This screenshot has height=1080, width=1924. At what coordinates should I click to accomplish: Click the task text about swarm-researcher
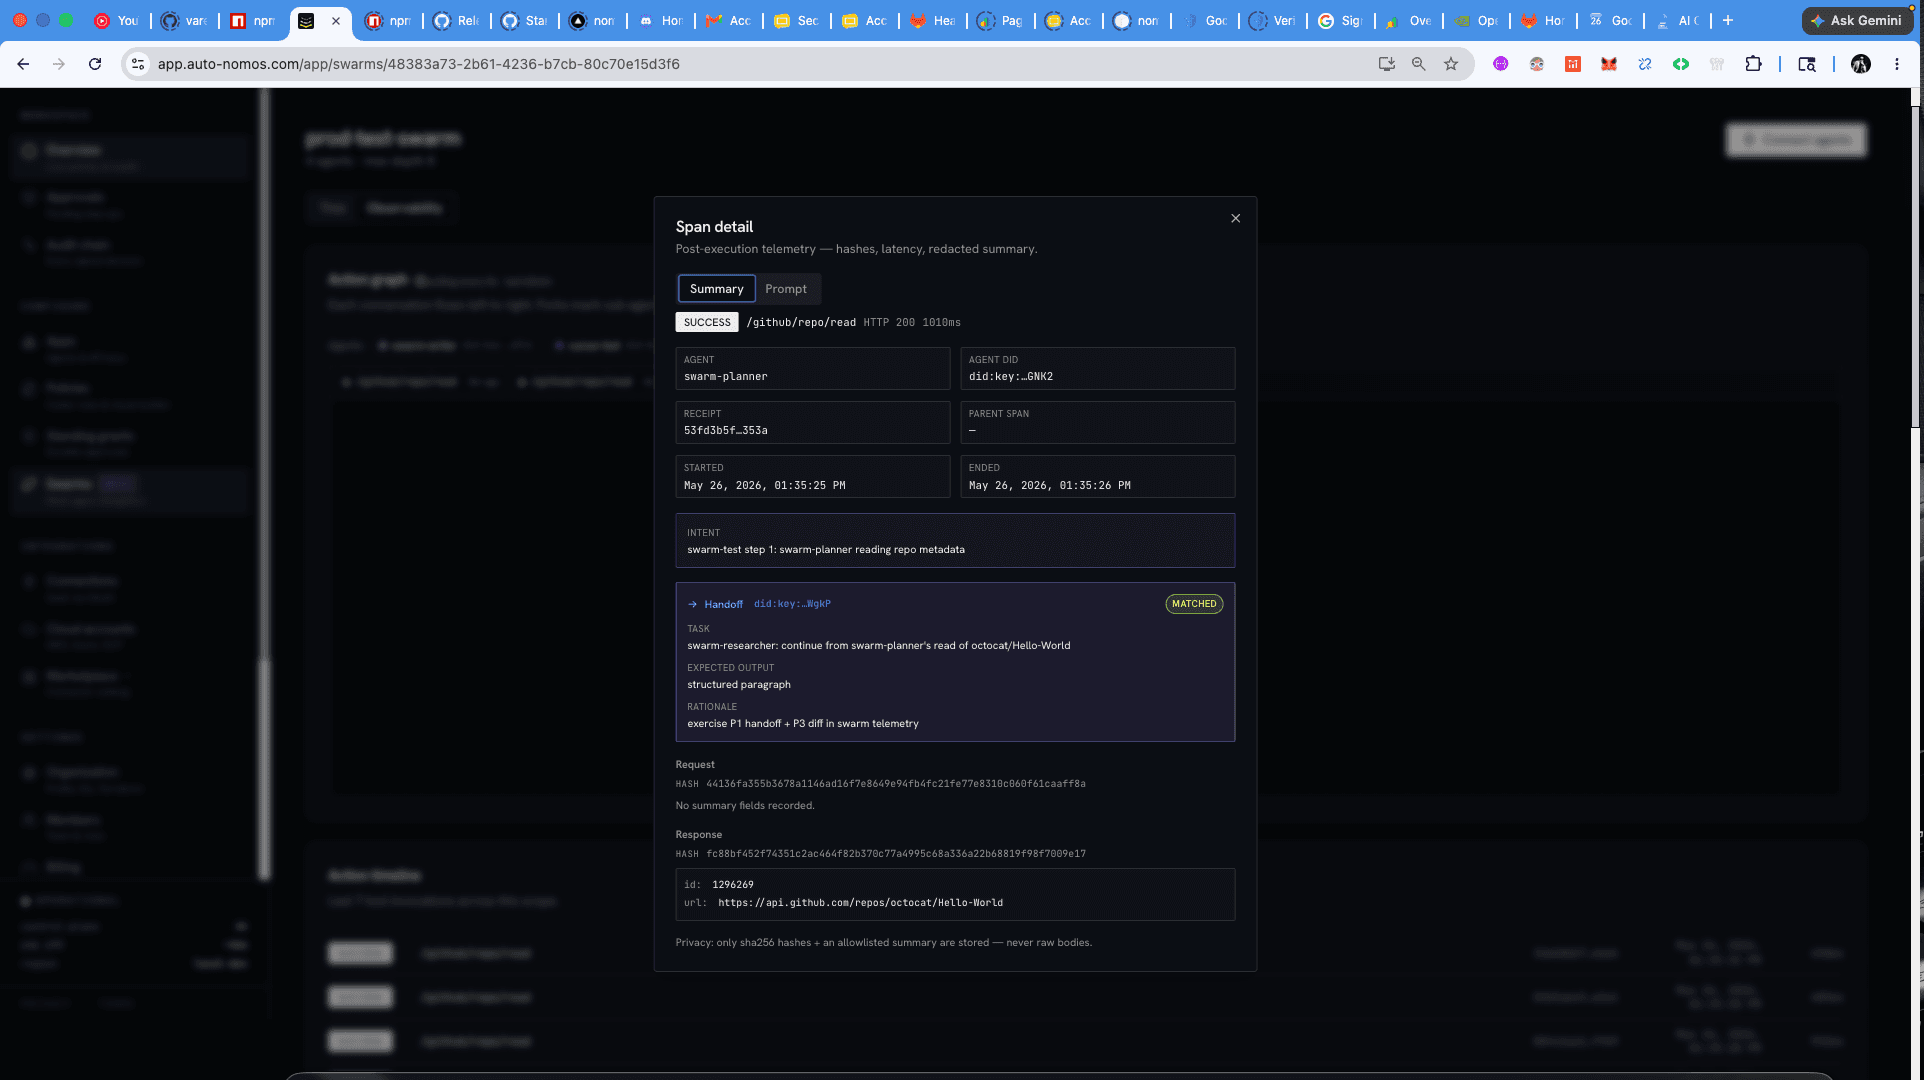(879, 646)
